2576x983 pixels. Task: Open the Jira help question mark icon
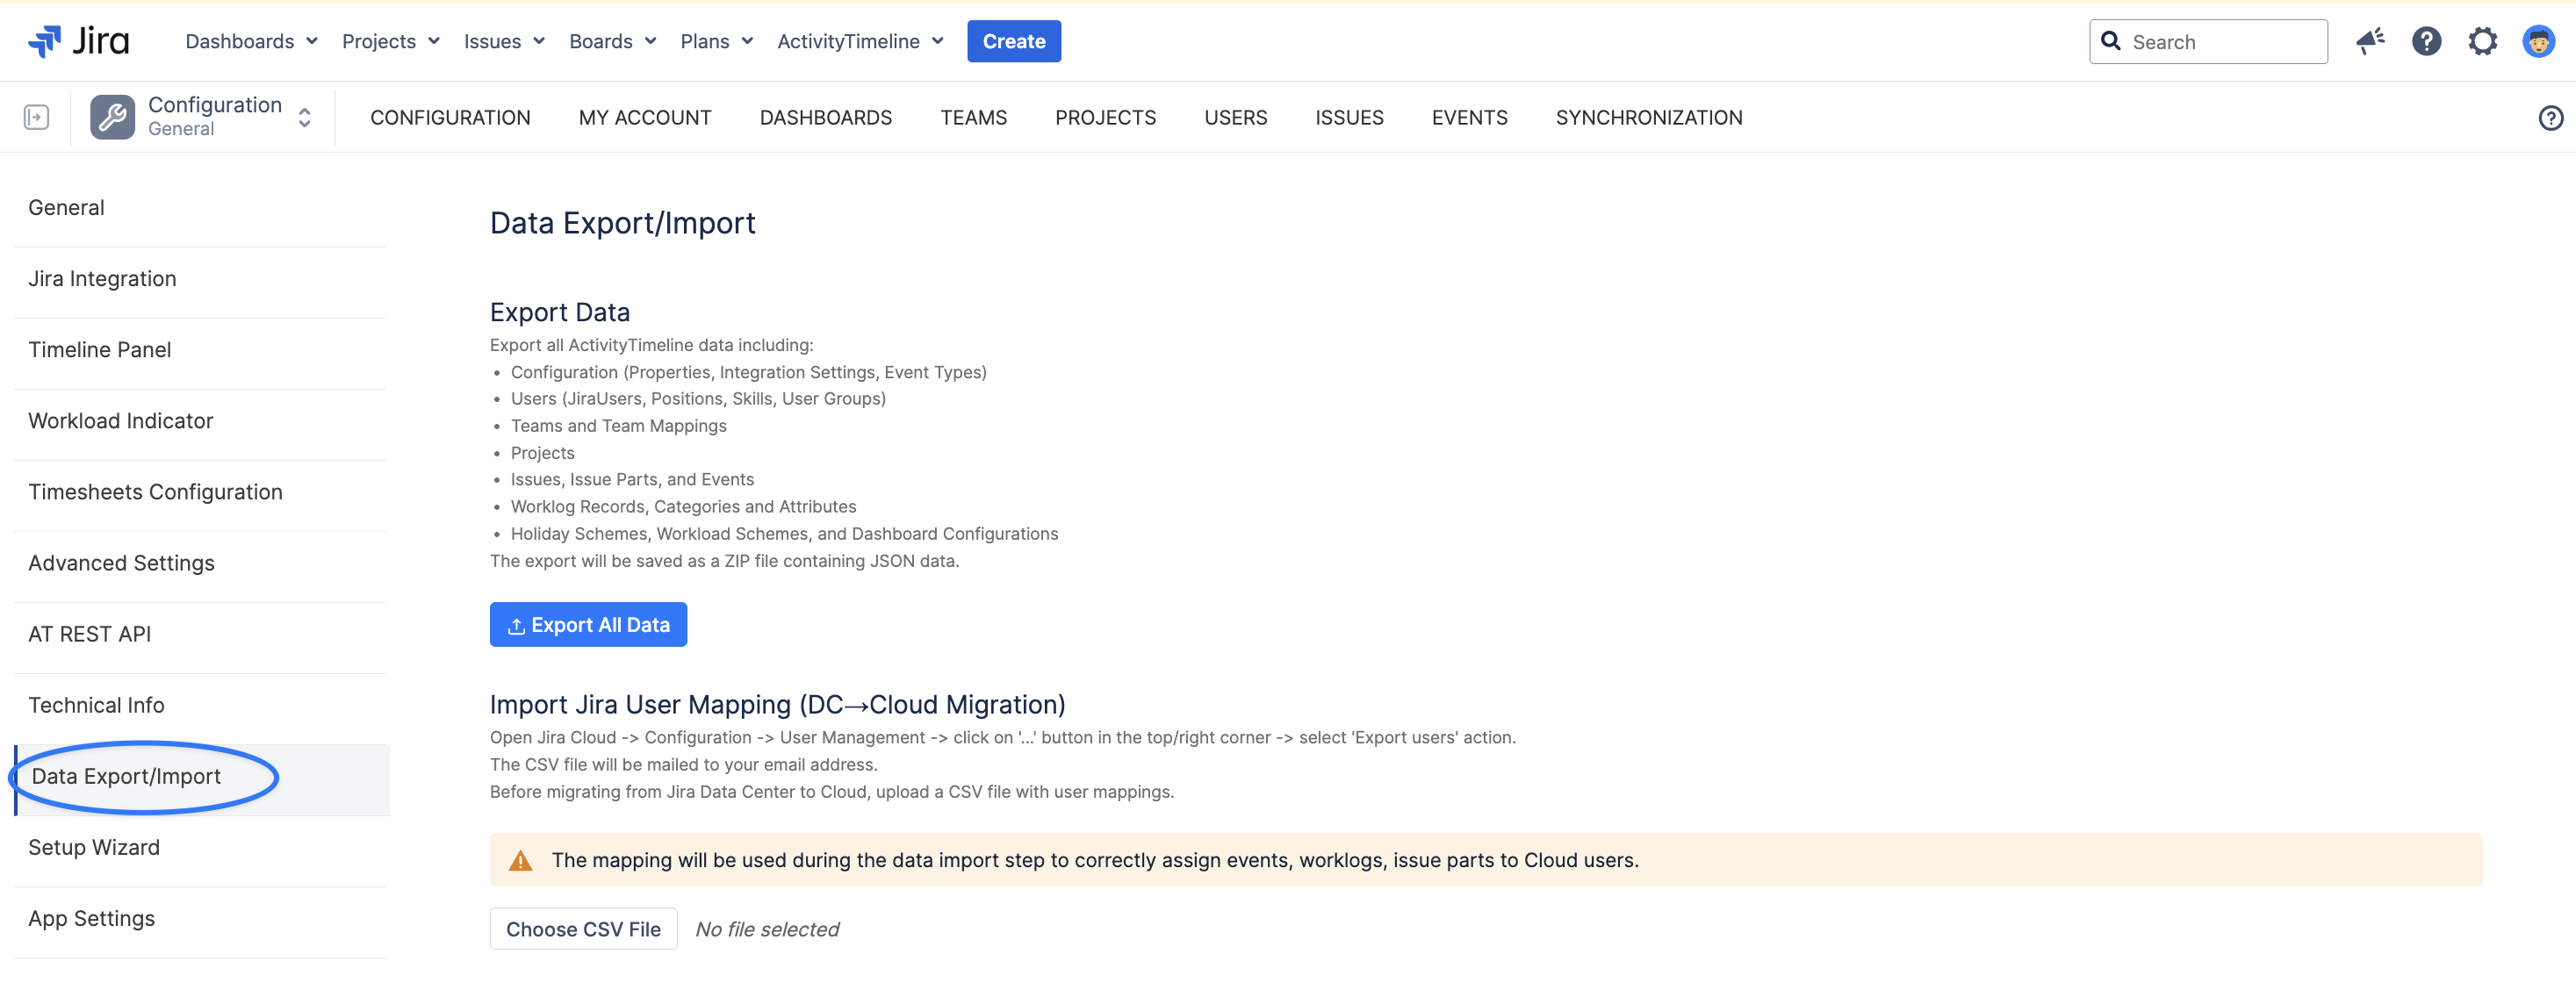(x=2426, y=41)
